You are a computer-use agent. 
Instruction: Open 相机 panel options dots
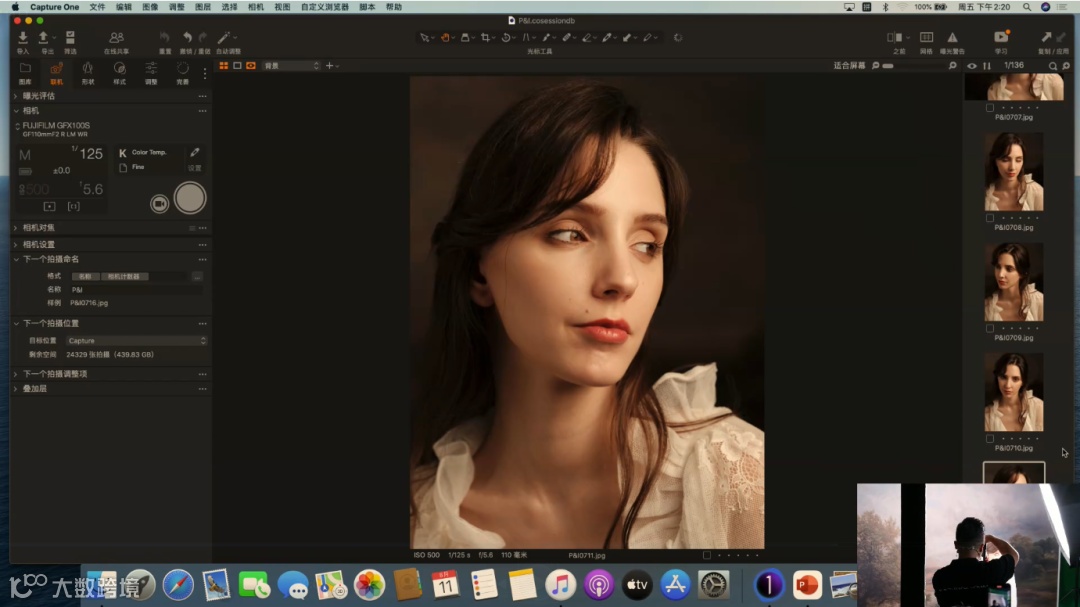tap(202, 111)
